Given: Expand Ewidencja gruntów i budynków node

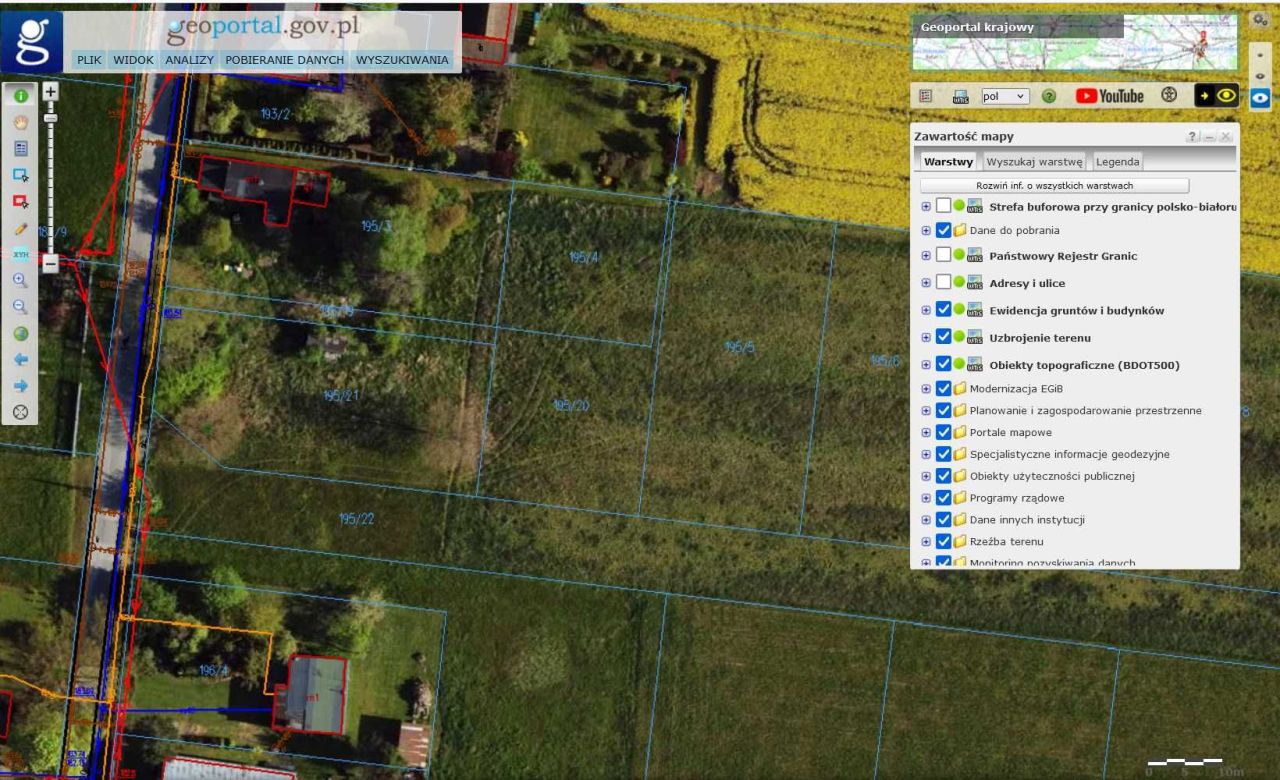Looking at the screenshot, I should pos(926,310).
